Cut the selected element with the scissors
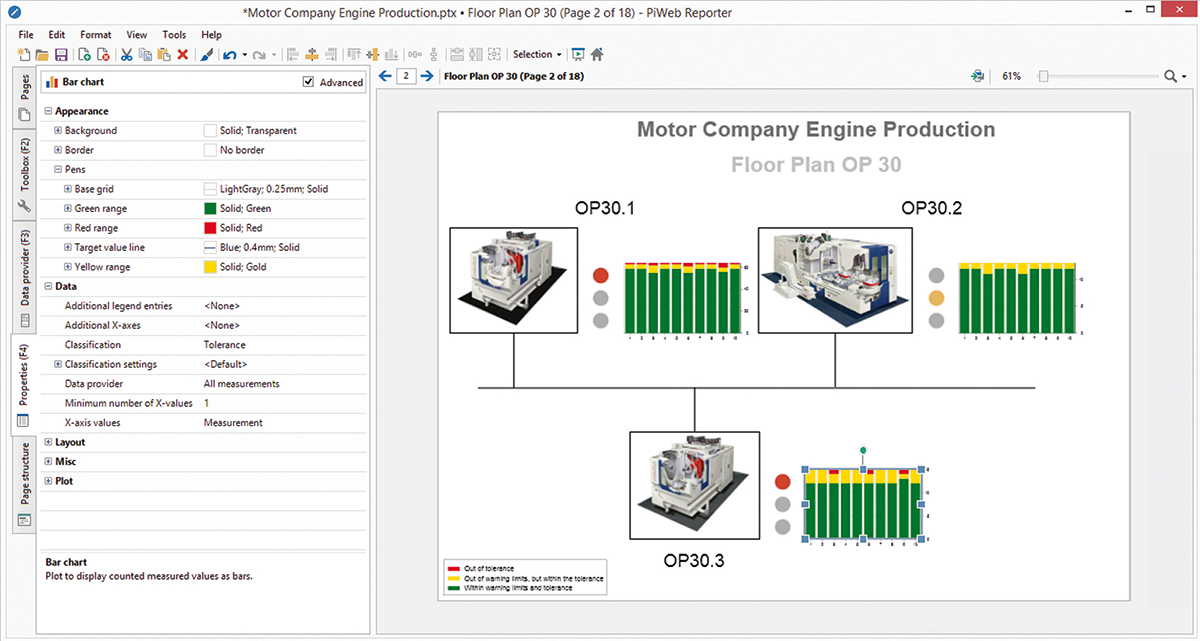 (127, 55)
